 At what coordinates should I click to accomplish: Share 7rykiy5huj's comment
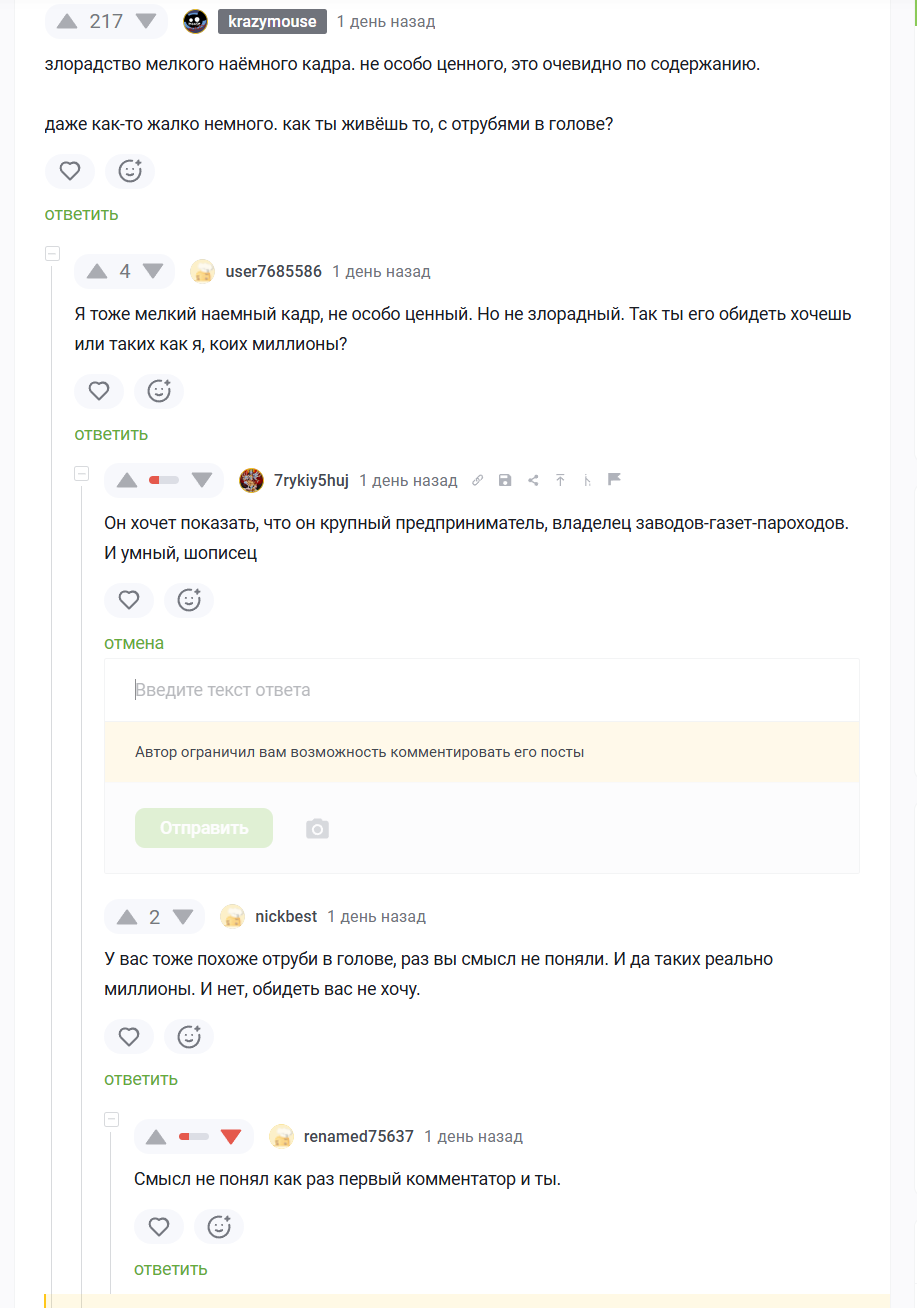pyautogui.click(x=533, y=480)
